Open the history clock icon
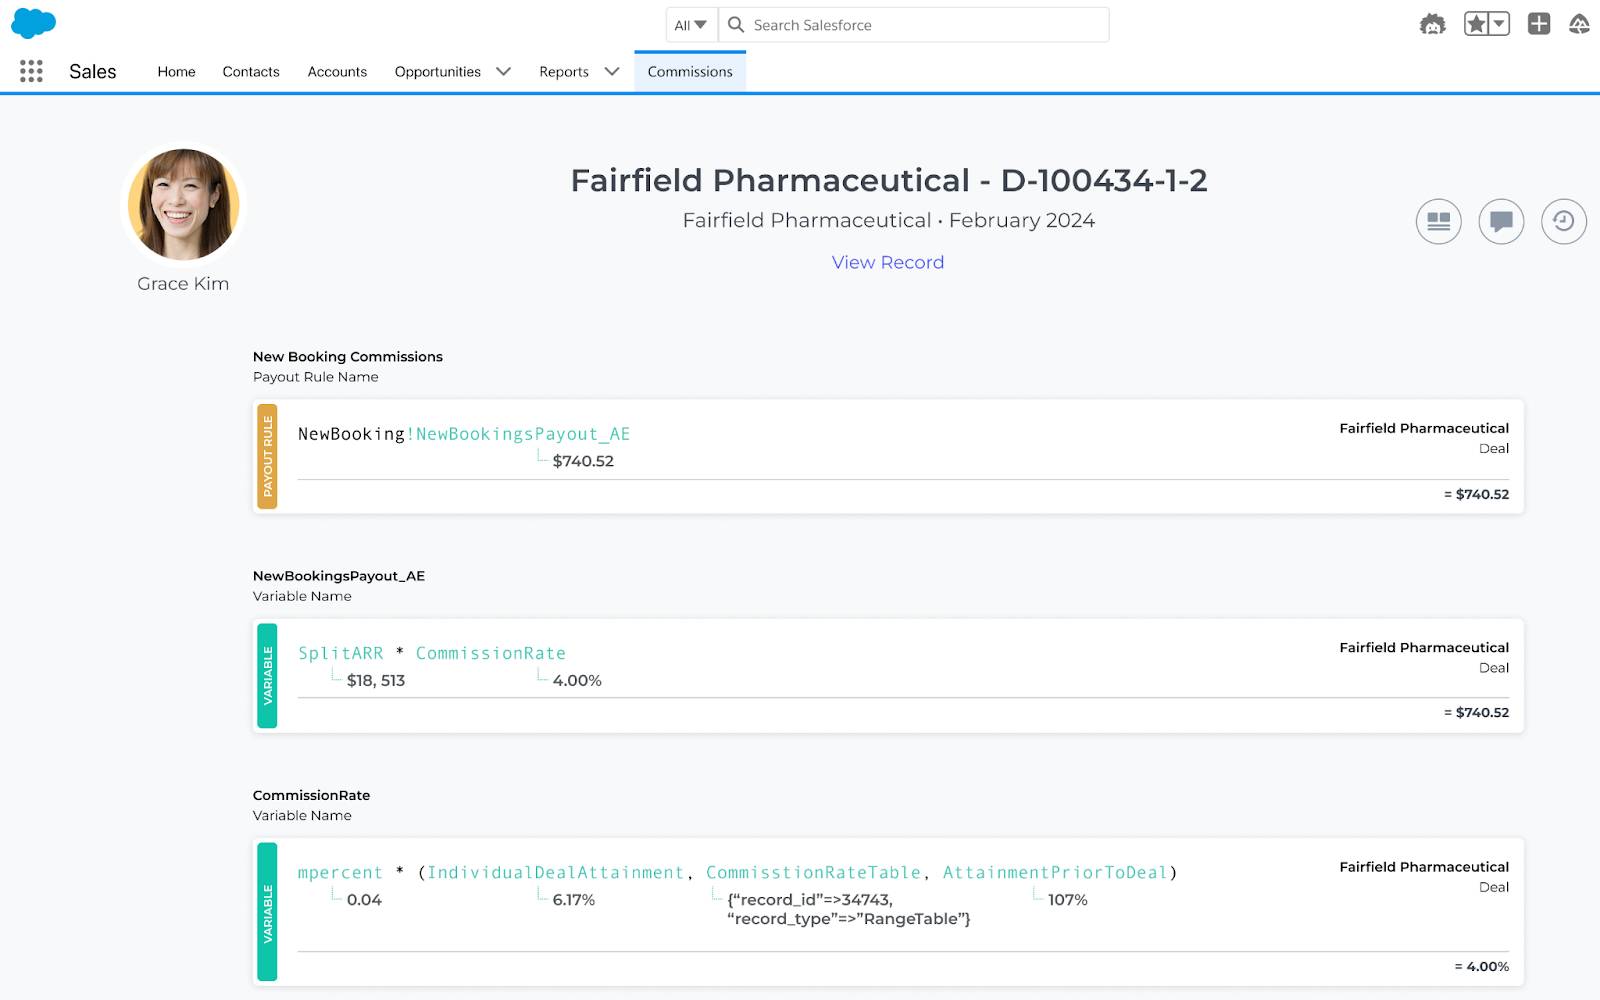Image resolution: width=1600 pixels, height=1000 pixels. pos(1564,221)
